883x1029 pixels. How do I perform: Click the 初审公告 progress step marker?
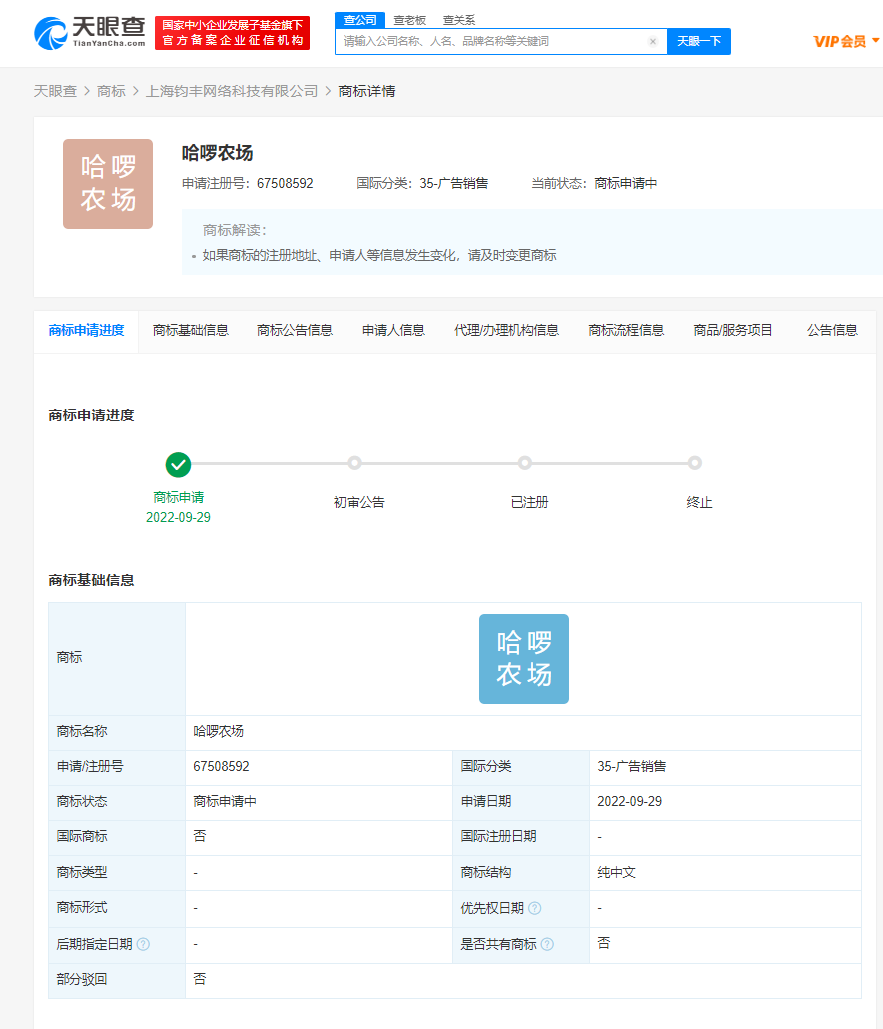[354, 463]
